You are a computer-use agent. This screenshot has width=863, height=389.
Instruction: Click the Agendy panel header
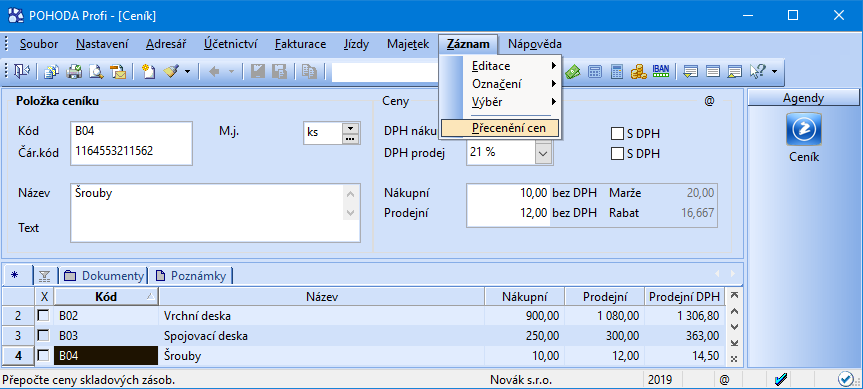(804, 98)
